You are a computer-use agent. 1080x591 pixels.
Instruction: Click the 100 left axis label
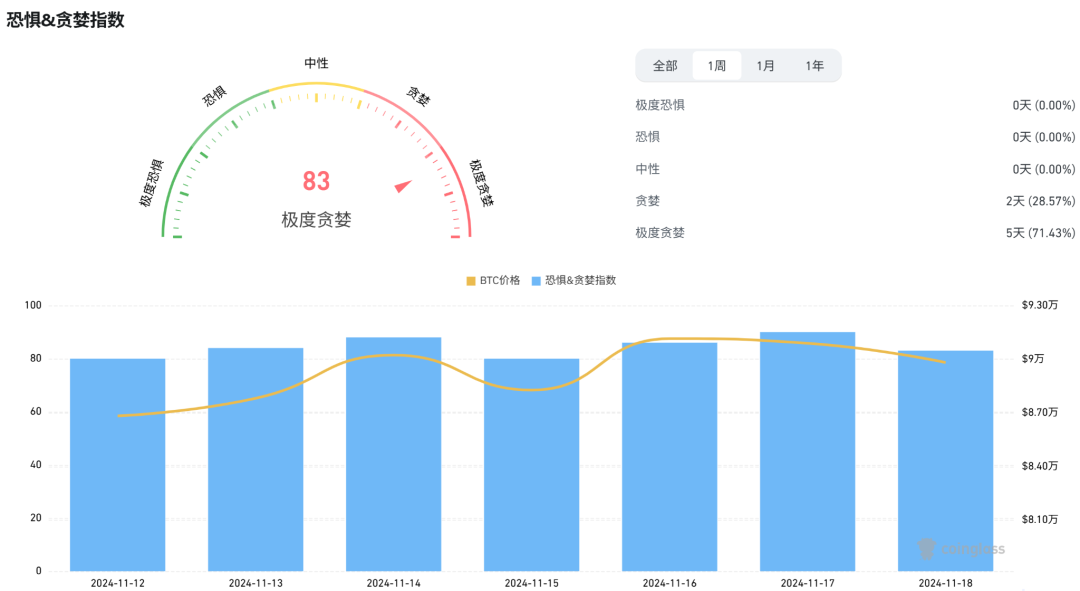click(x=33, y=305)
